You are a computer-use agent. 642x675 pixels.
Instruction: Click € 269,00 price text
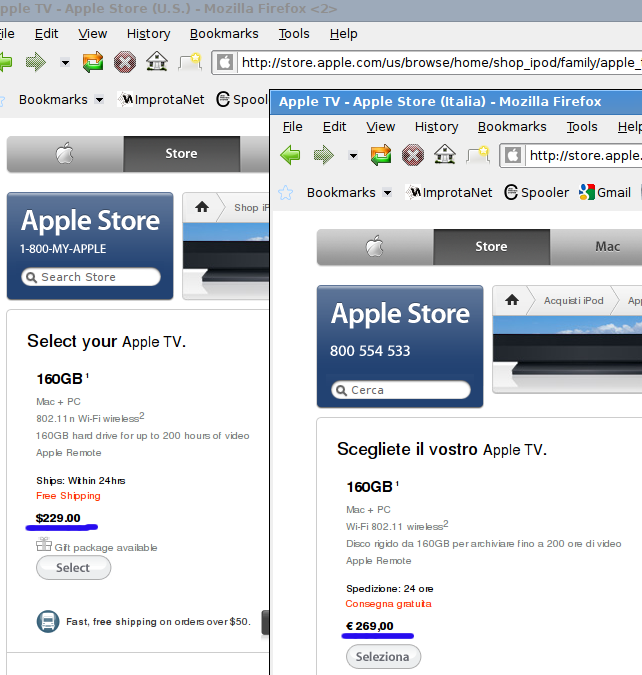tap(370, 626)
